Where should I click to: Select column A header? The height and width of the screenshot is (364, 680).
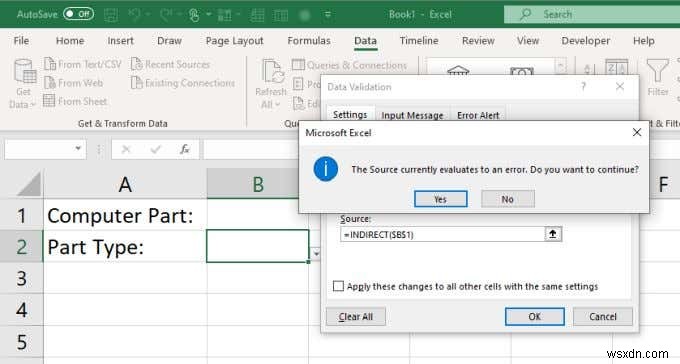pos(125,184)
